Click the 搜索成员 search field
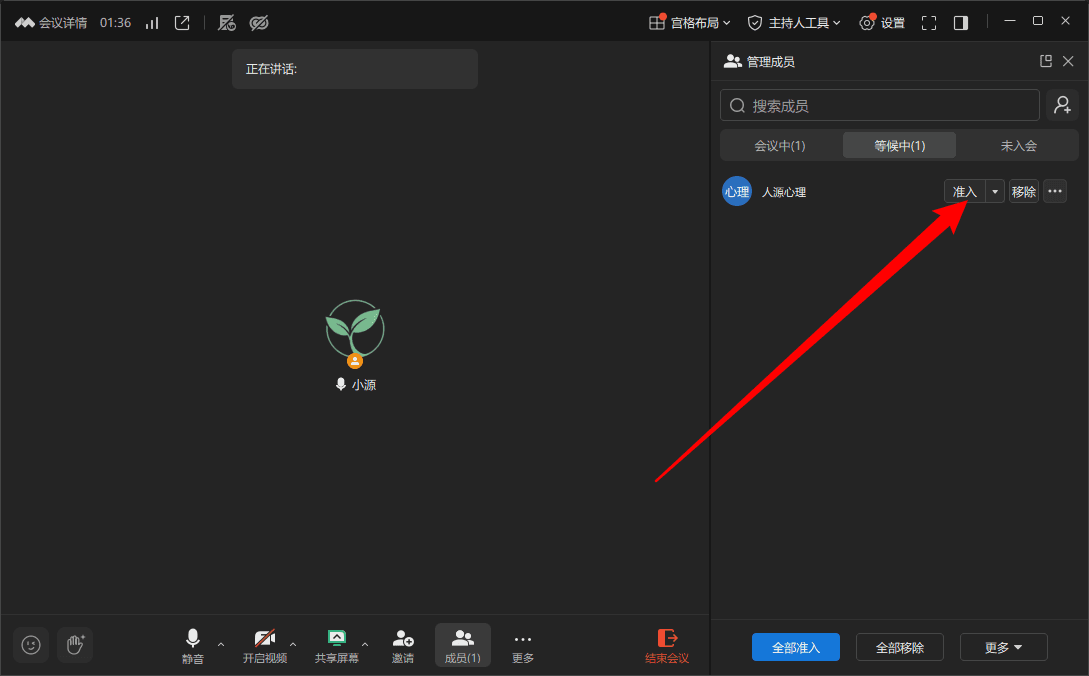Screen dimensions: 1089x676 [879, 106]
